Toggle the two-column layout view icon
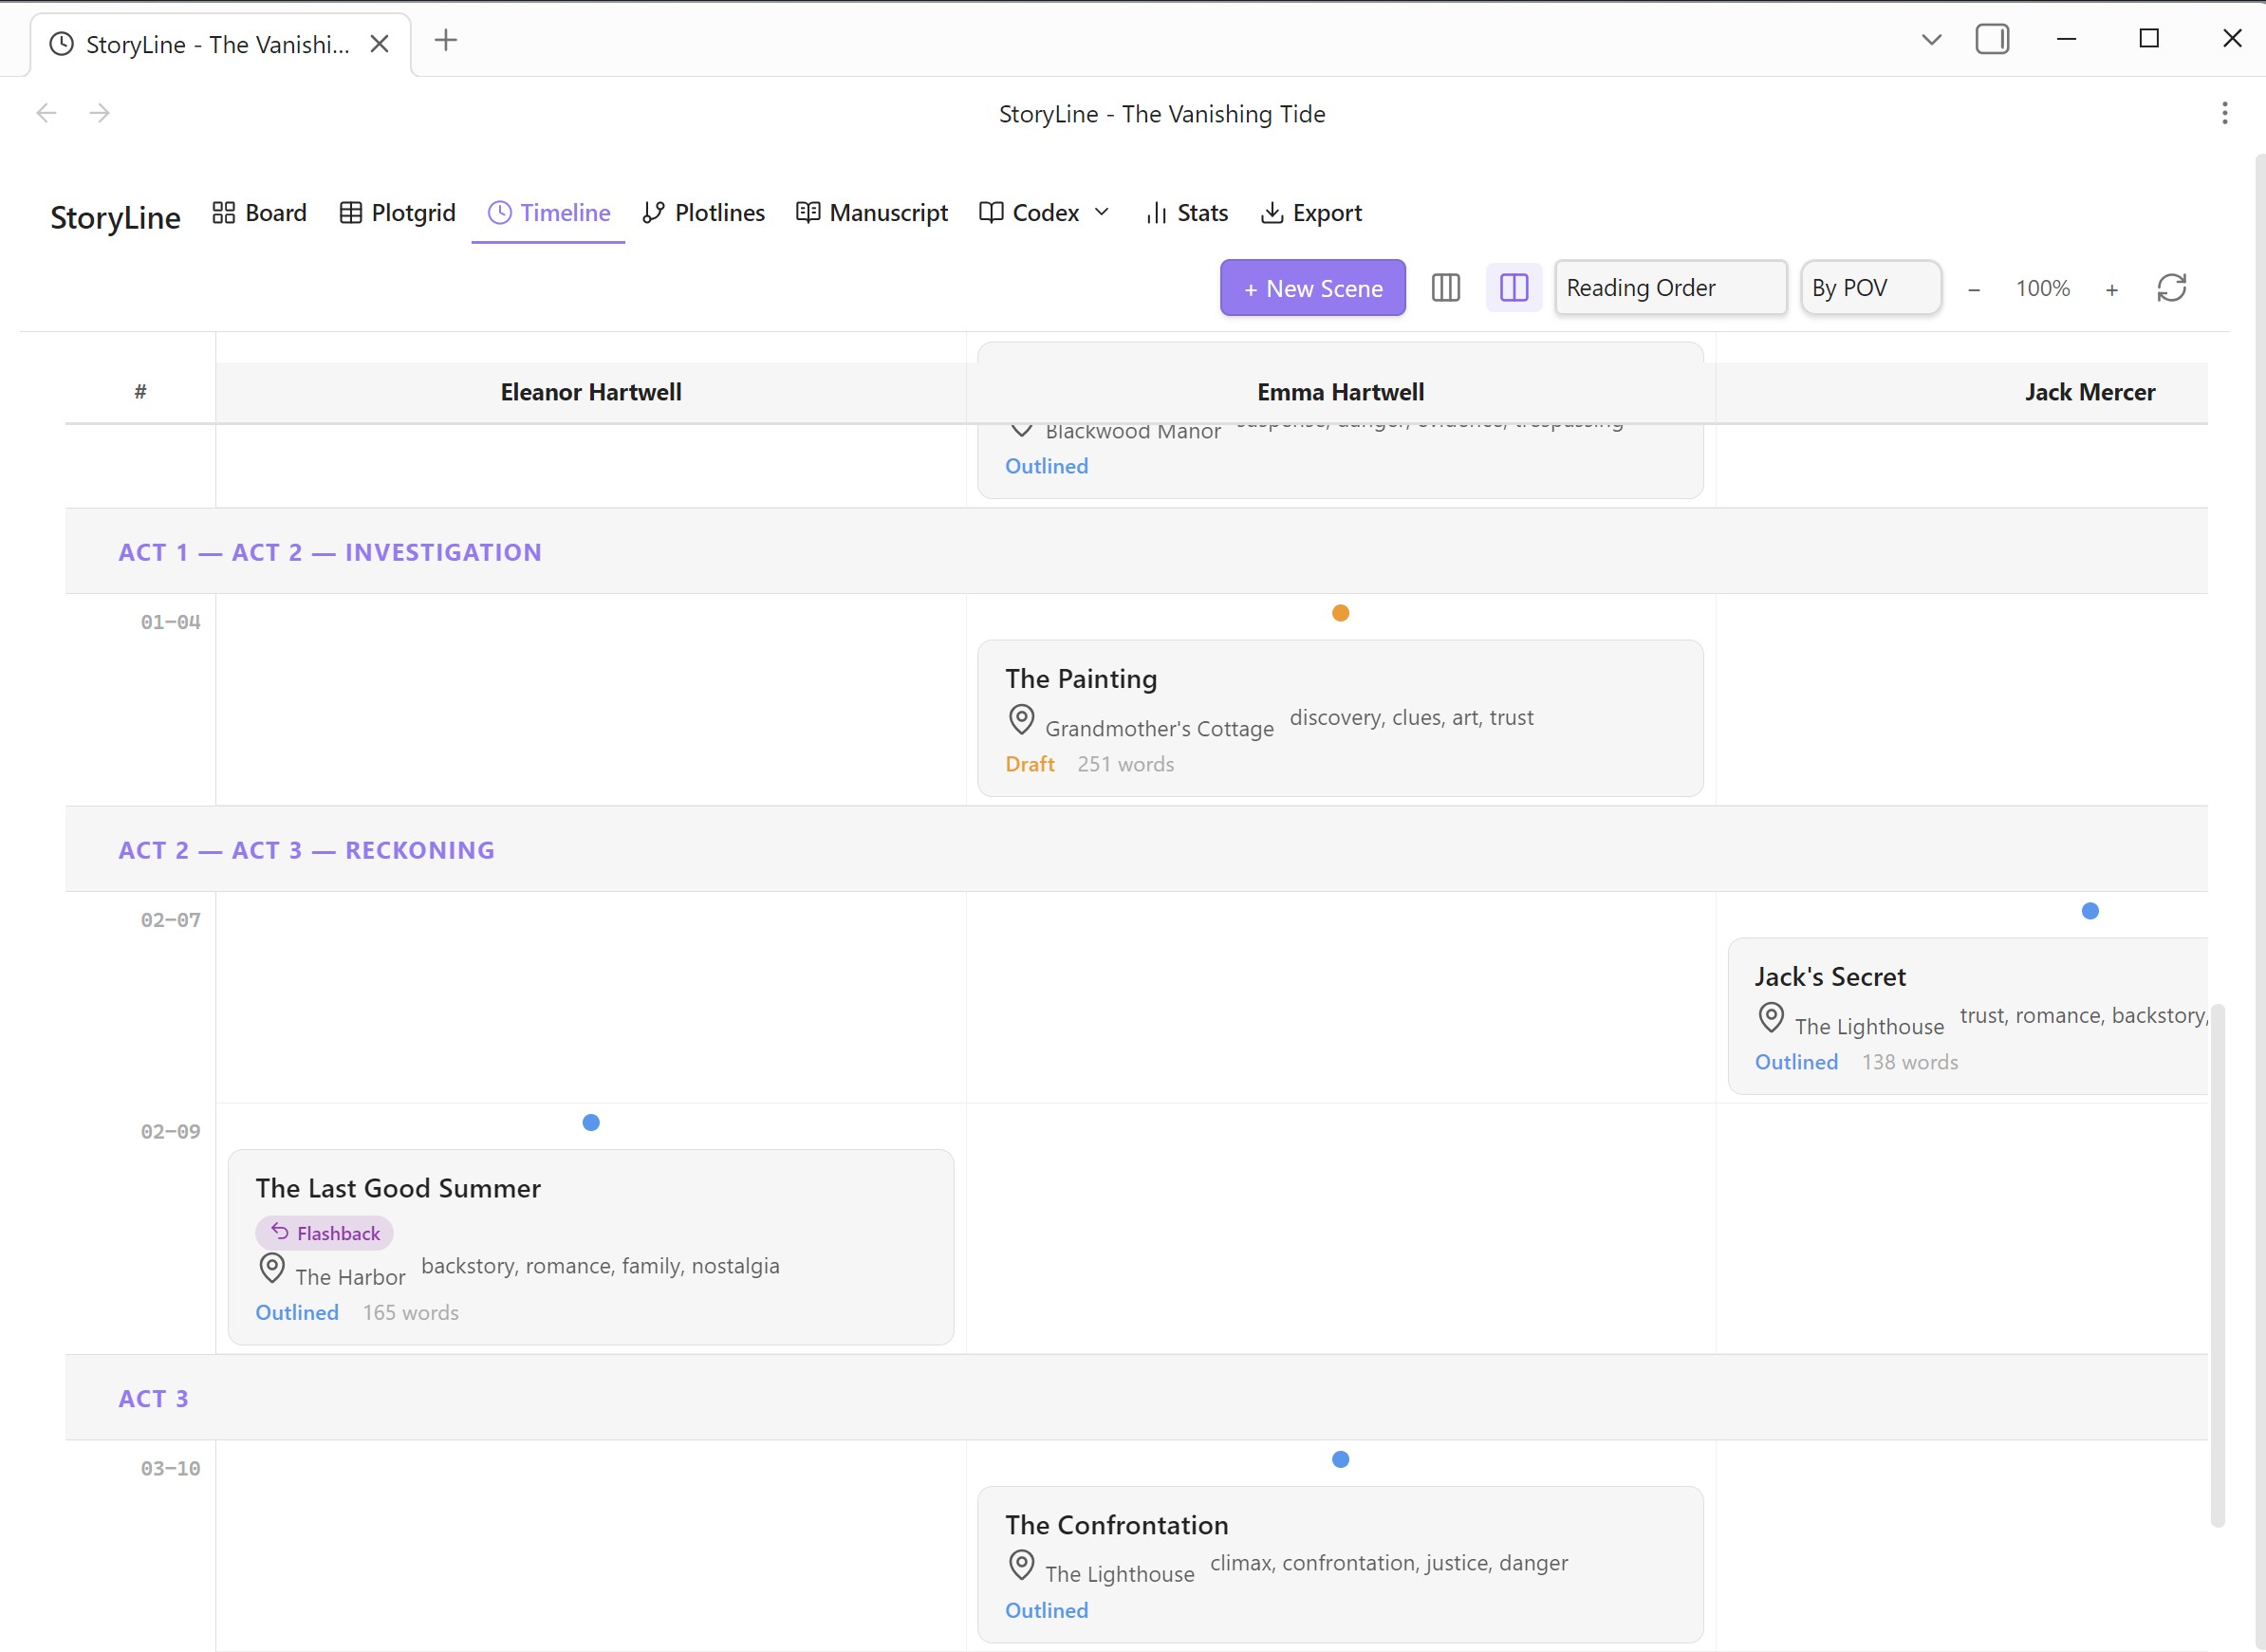Viewport: 2266px width, 1652px height. pos(1513,288)
